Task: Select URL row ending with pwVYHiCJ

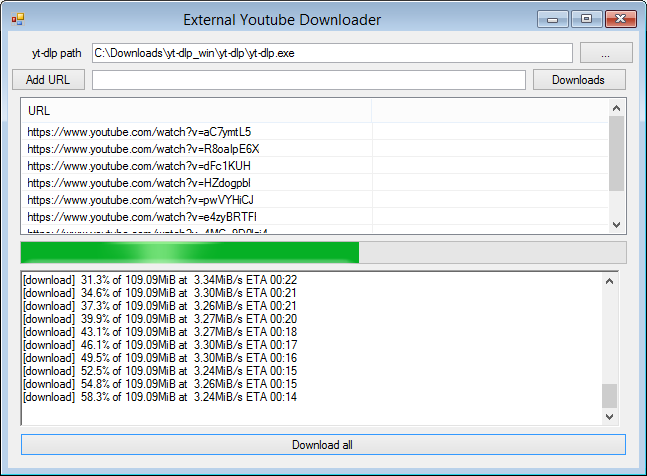Action: click(x=314, y=200)
